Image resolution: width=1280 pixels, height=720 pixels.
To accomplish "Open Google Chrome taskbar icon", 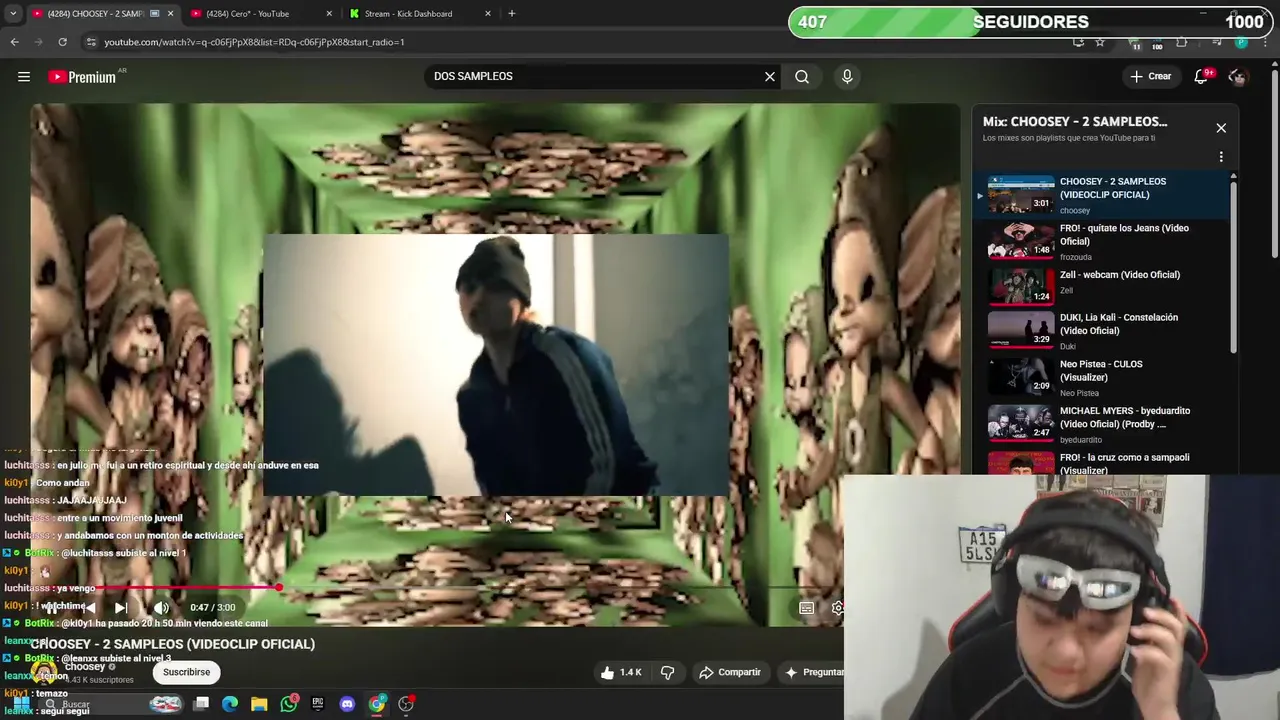I will (377, 704).
